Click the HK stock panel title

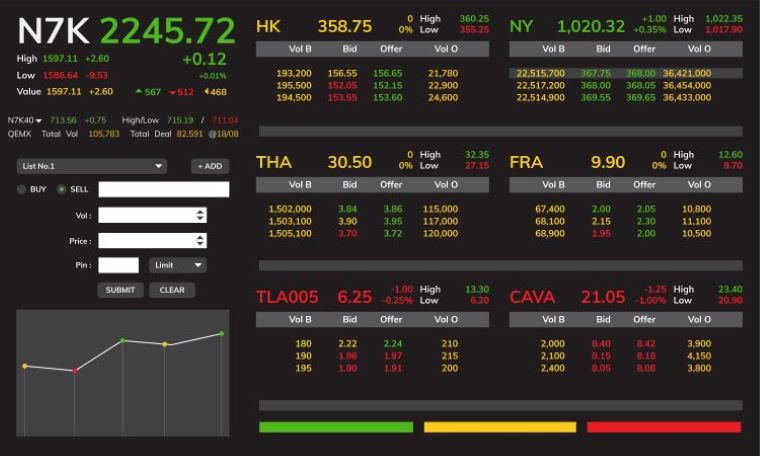(x=268, y=26)
